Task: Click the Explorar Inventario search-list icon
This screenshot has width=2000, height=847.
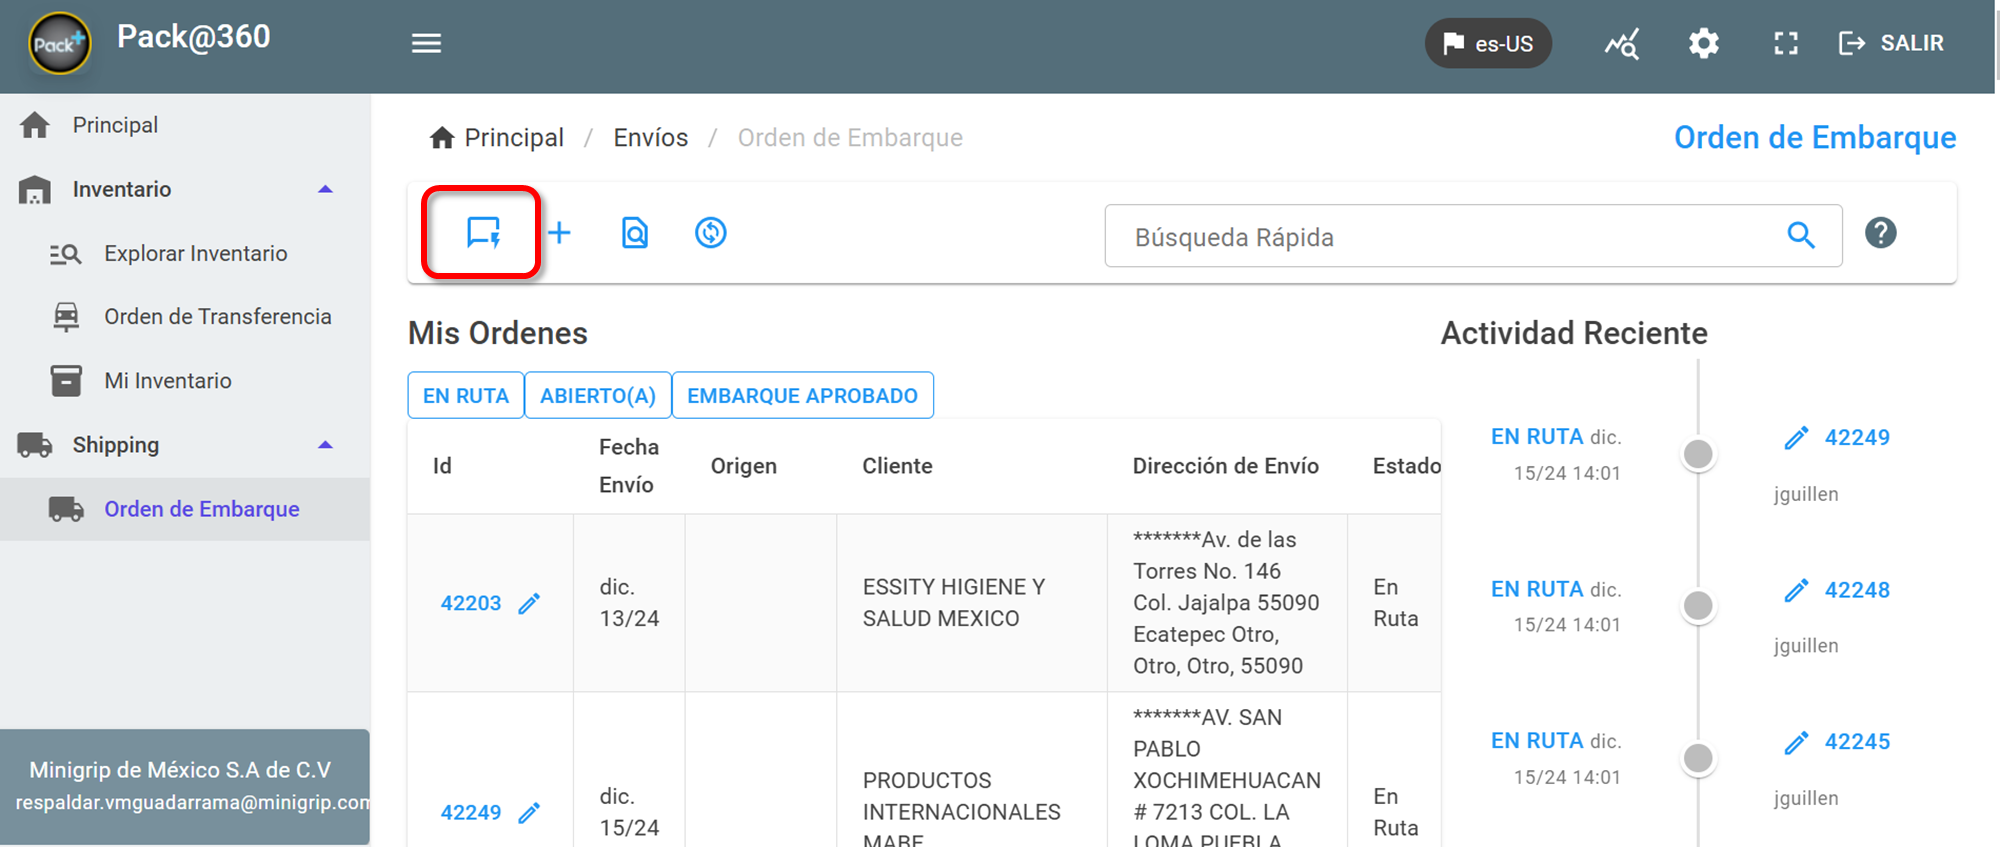Action: (65, 254)
